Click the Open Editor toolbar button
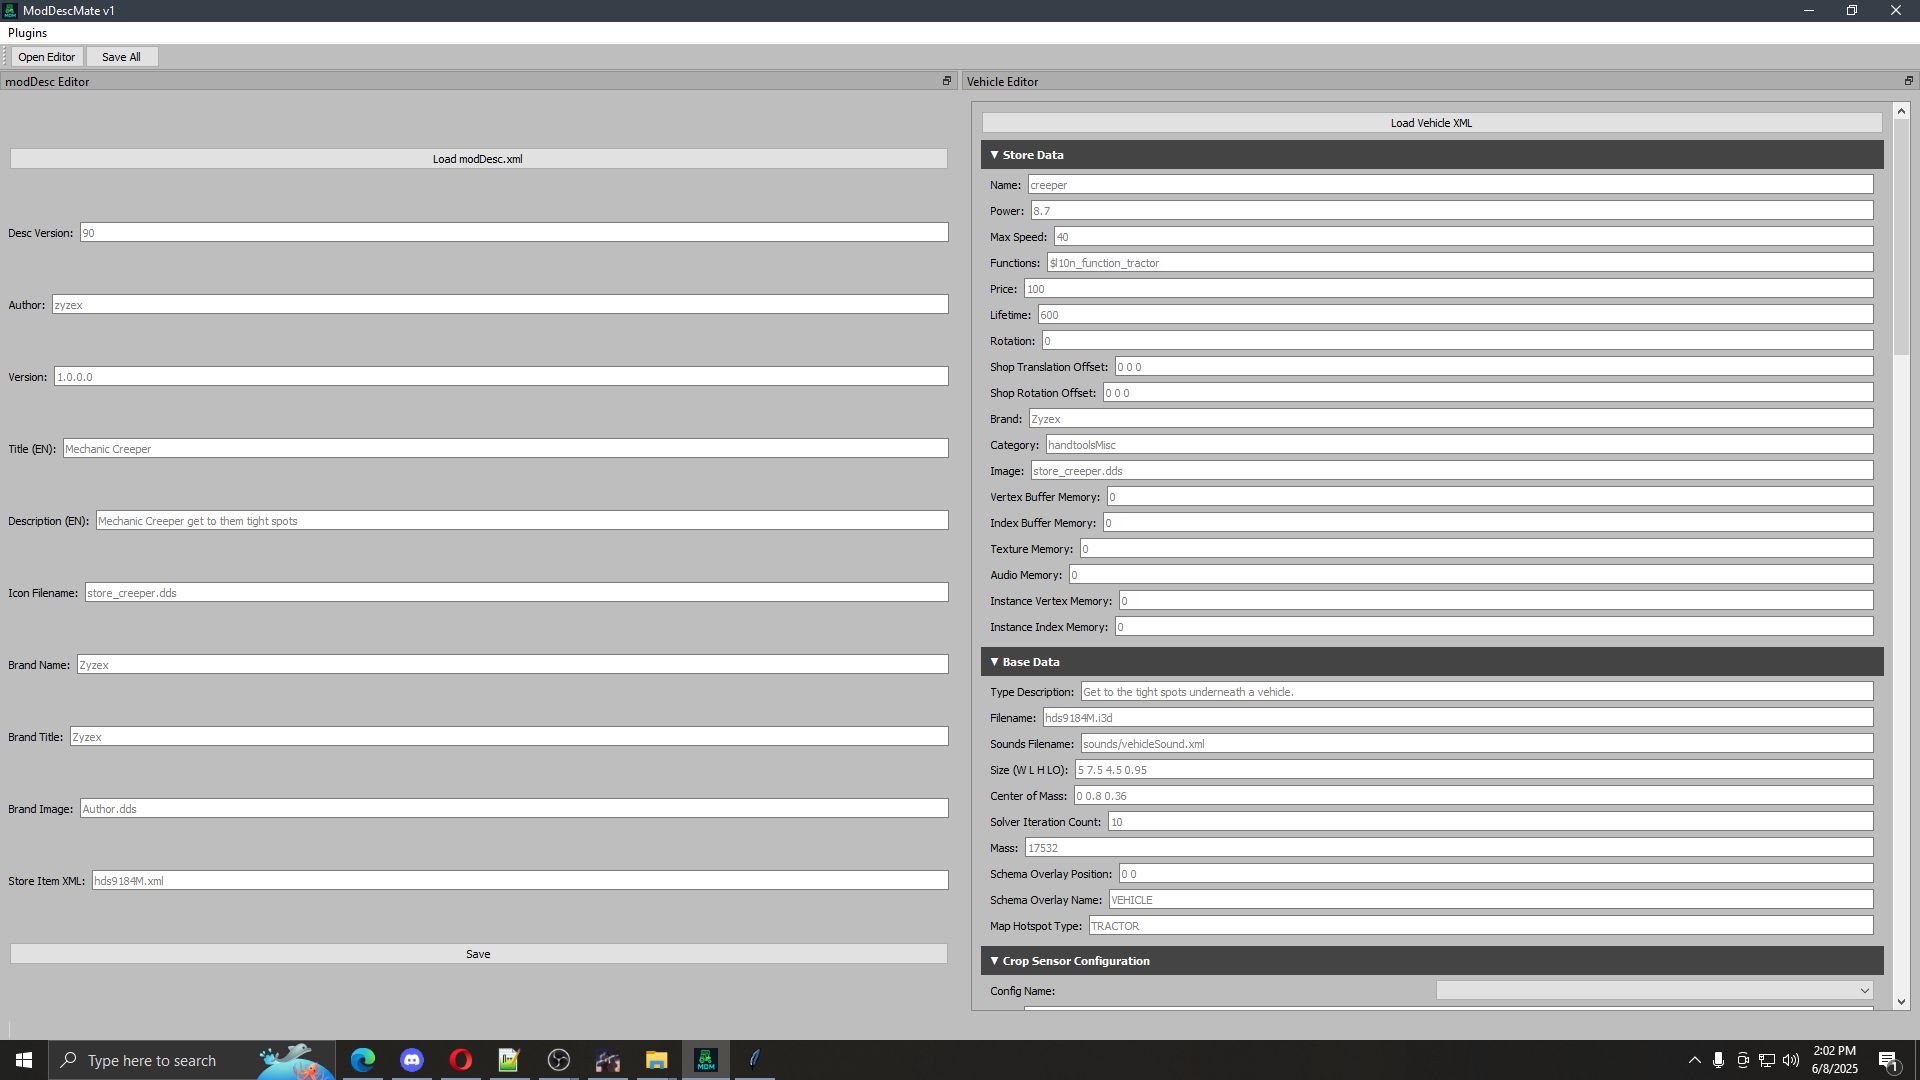Image resolution: width=1920 pixels, height=1080 pixels. pyautogui.click(x=46, y=57)
